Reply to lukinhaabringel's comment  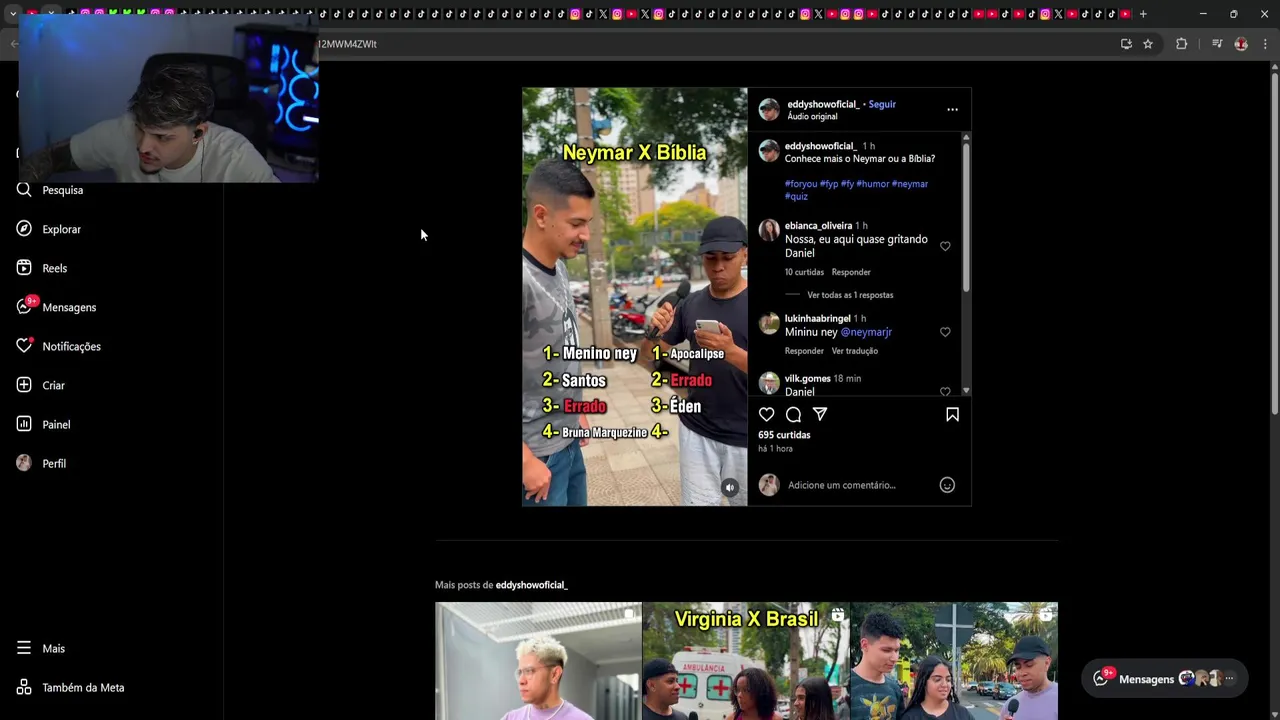(804, 351)
